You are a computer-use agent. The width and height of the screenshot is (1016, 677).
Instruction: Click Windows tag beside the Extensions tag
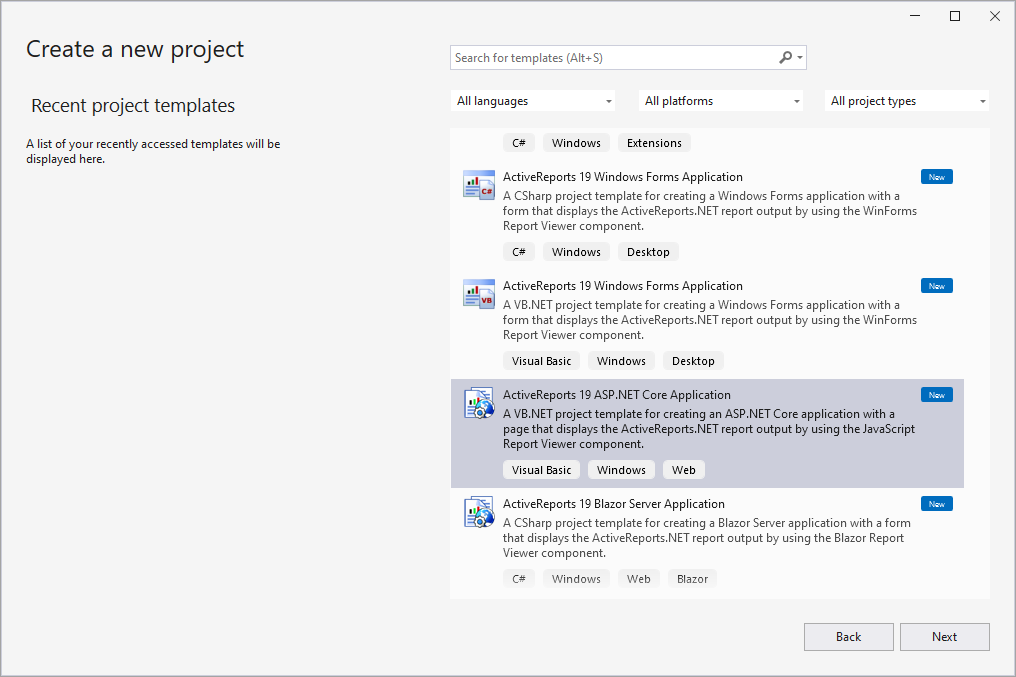click(x=576, y=143)
